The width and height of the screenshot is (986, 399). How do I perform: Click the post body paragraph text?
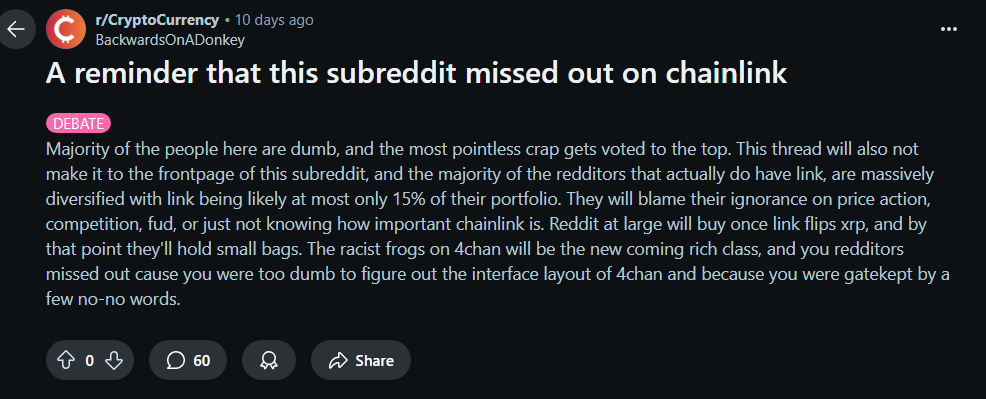[x=497, y=224]
